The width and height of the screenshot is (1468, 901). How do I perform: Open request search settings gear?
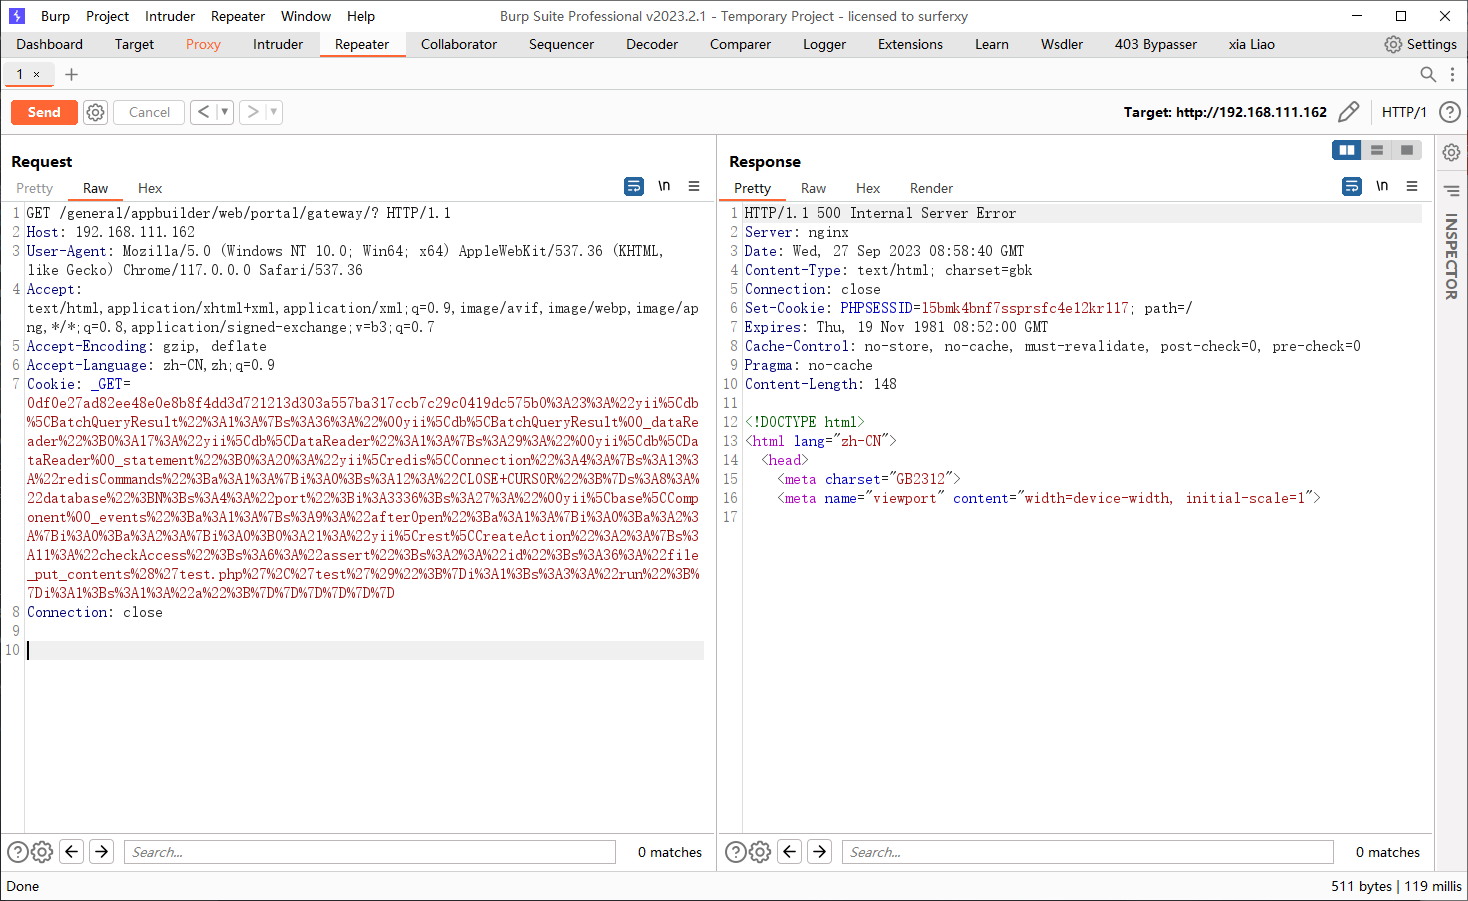pyautogui.click(x=42, y=852)
